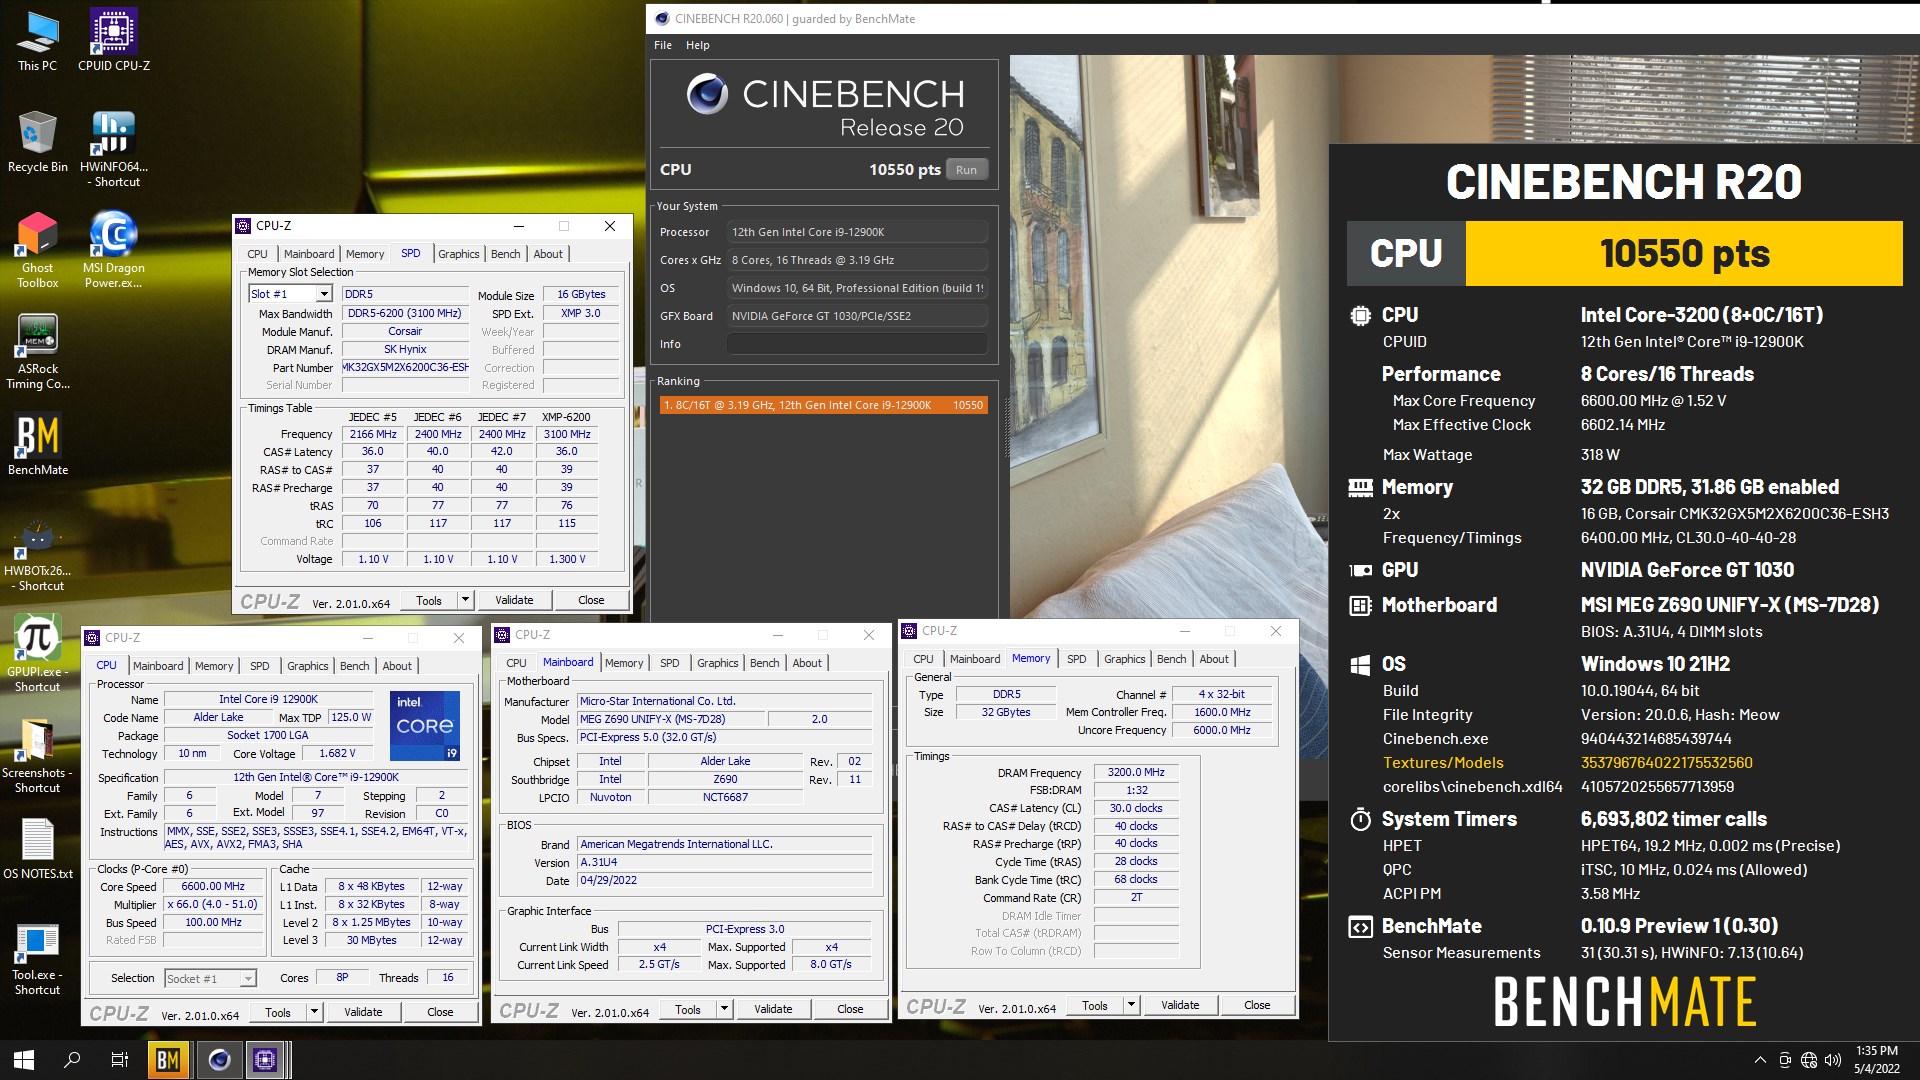The width and height of the screenshot is (1920, 1080).
Task: Click Multiplier value x 66.0
Action: point(213,904)
